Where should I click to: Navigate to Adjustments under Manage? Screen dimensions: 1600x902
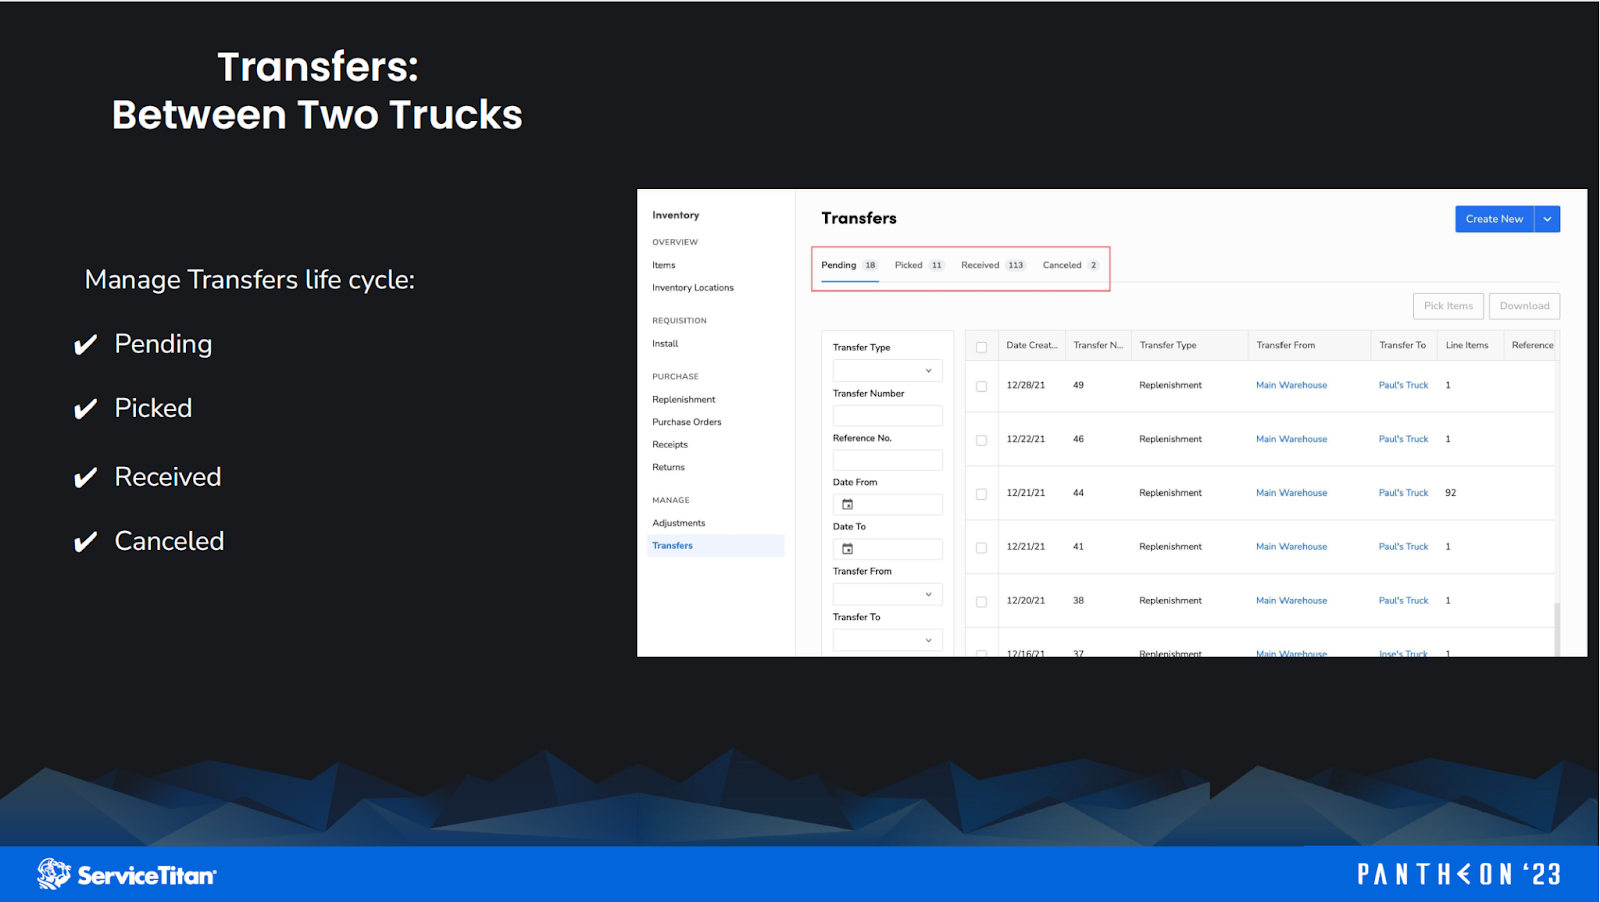point(678,522)
